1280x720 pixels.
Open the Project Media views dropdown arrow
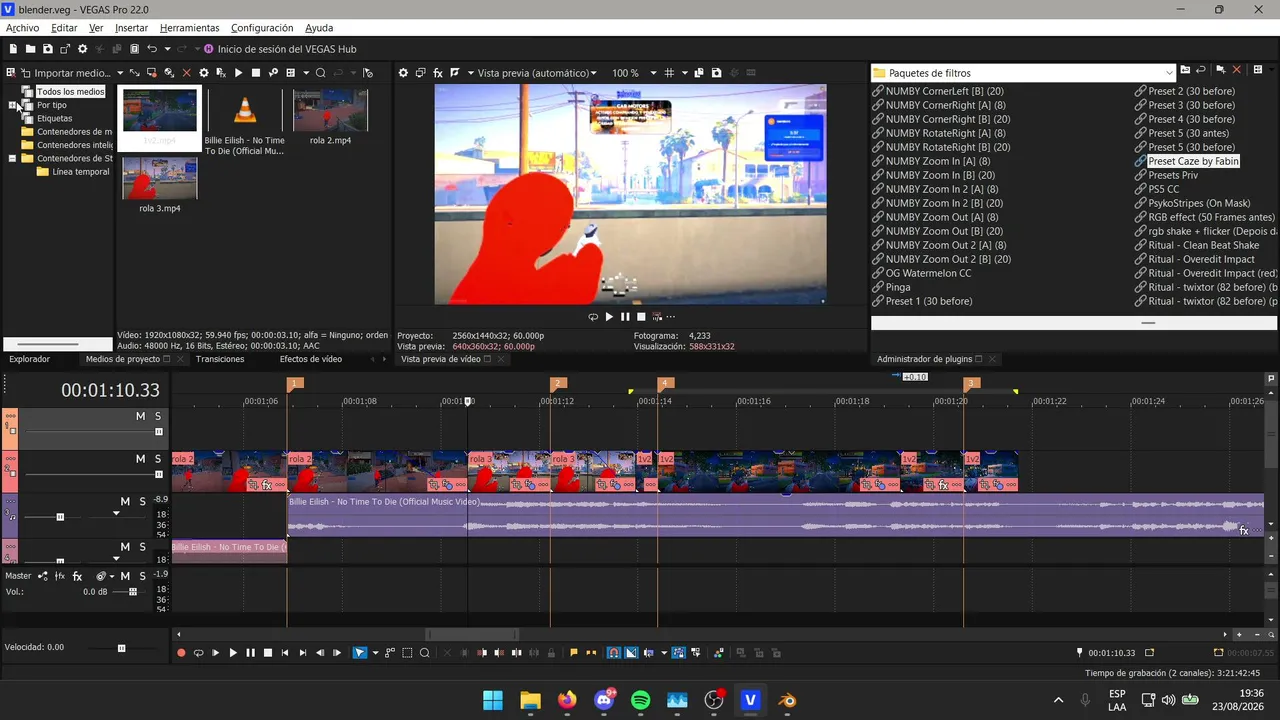[x=304, y=73]
